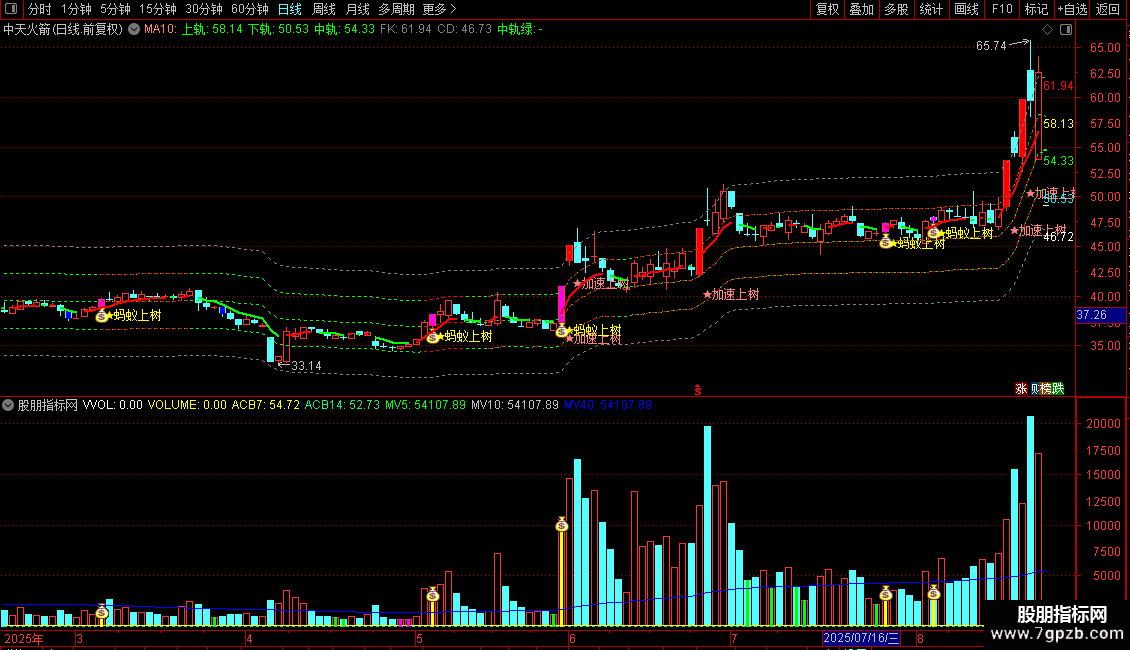Click the FK: 61.94 value
Screen dimensions: 1130x650
click(x=406, y=30)
